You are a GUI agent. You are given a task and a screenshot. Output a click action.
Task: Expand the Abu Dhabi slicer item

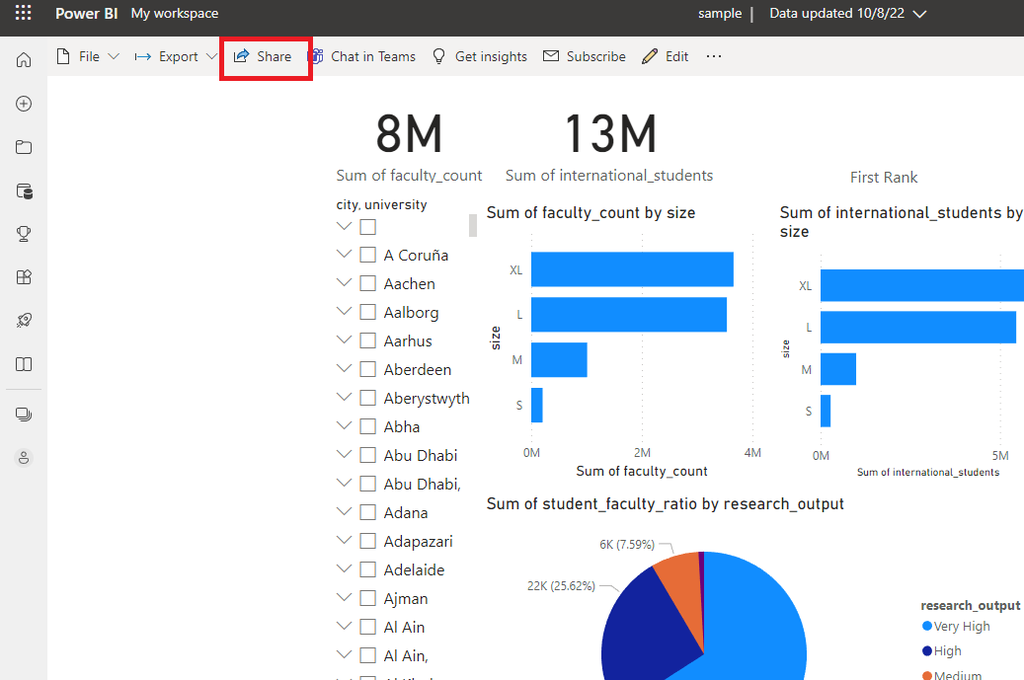[x=344, y=455]
